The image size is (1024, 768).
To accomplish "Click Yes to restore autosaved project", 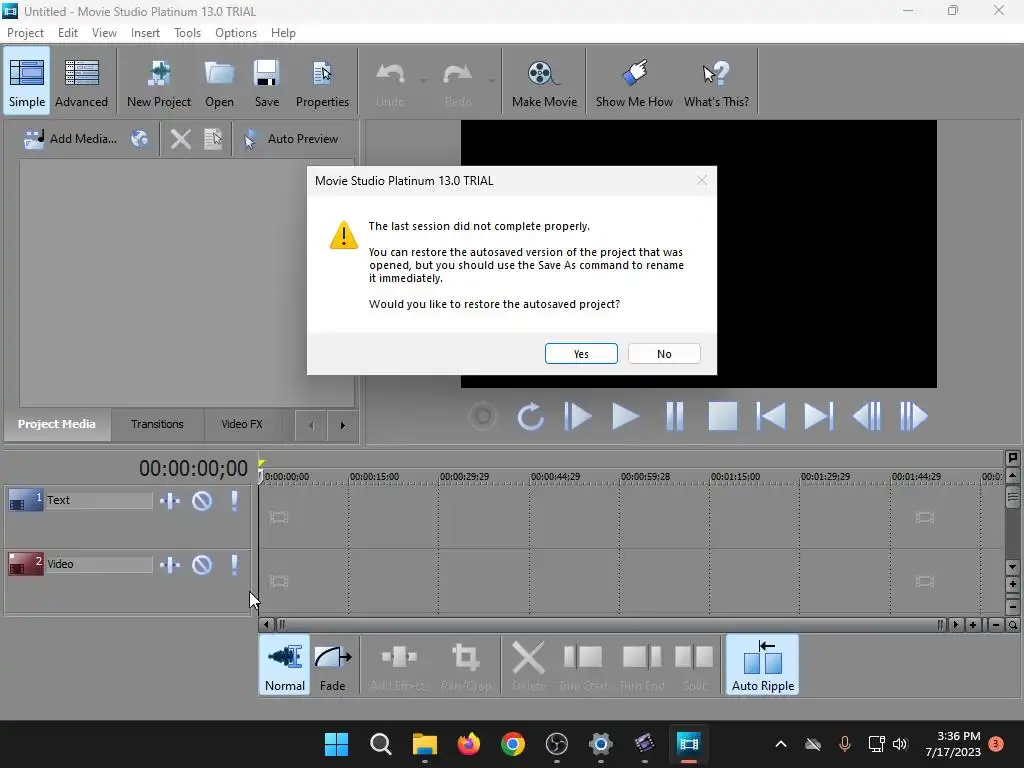I will tap(581, 353).
